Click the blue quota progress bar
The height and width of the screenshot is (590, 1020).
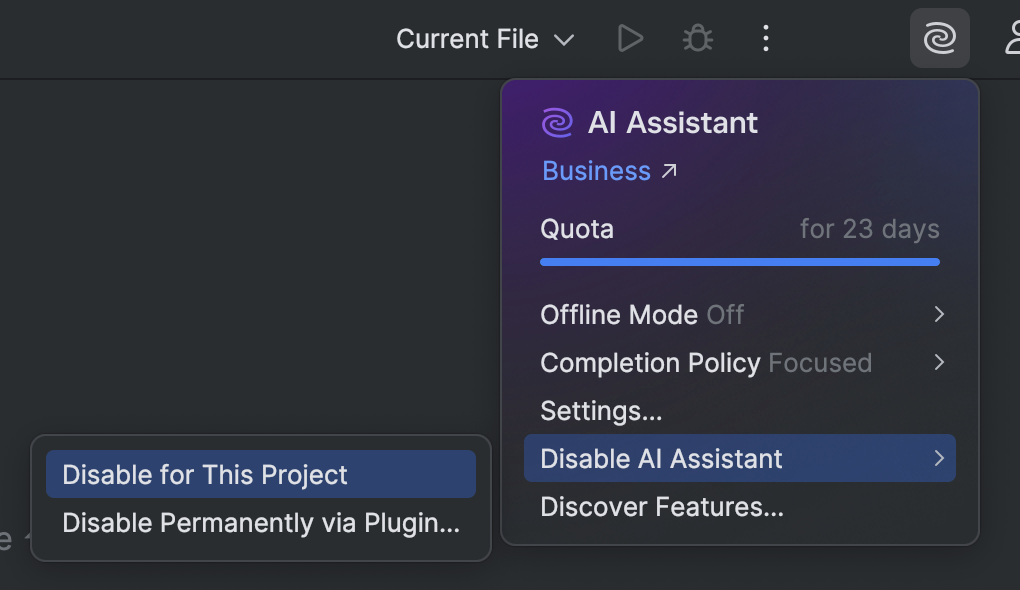(x=740, y=261)
